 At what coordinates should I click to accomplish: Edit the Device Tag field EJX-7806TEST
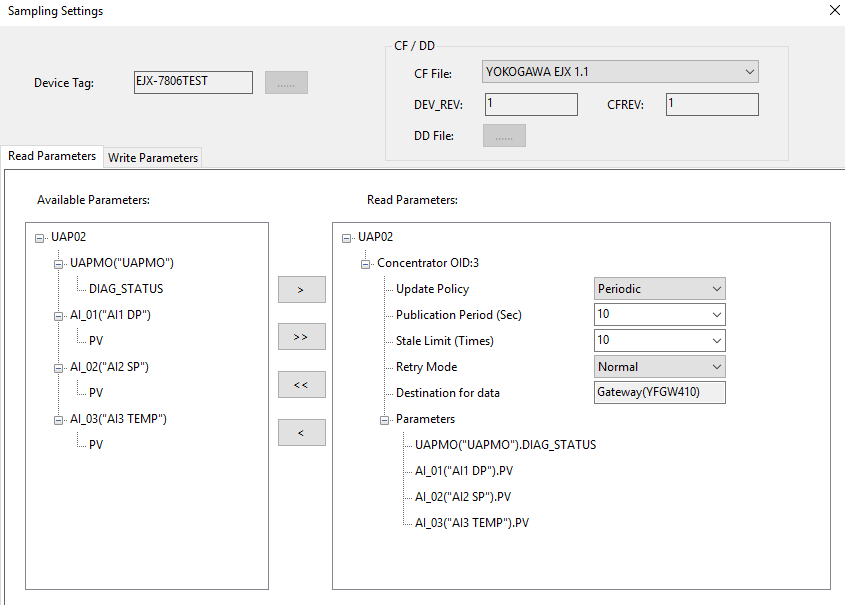point(192,82)
